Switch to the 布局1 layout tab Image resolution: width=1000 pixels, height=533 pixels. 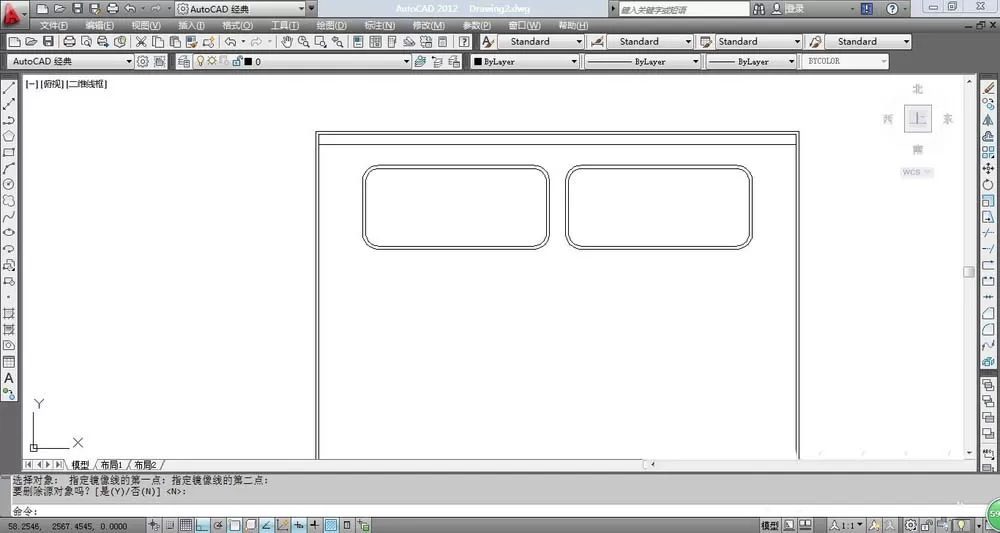[112, 465]
